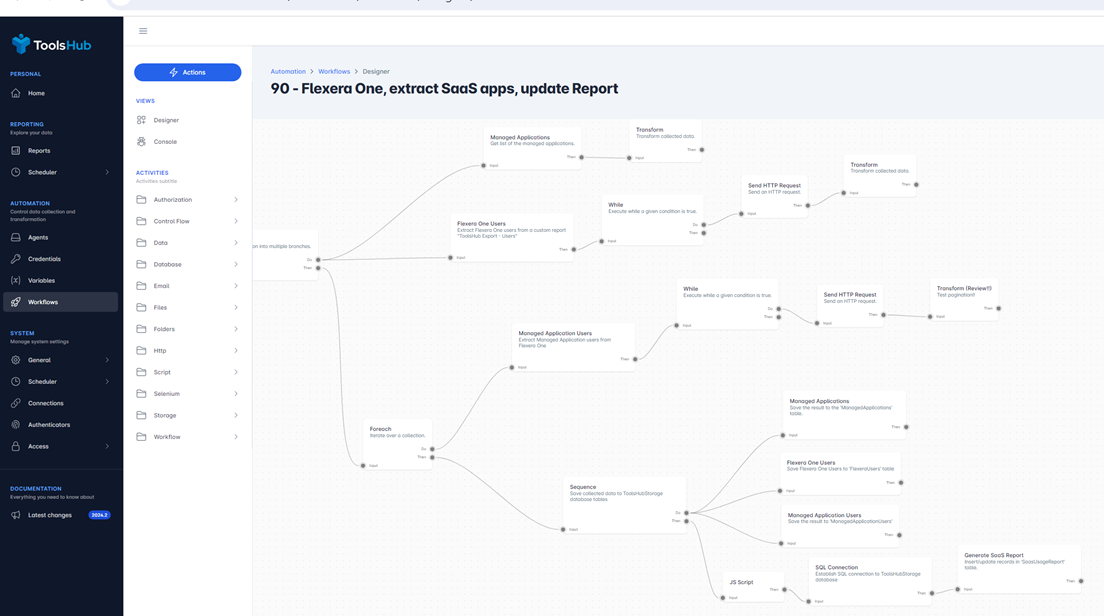Click the ToolsHub logo
Screen dimensions: 1104x616
click(51, 44)
